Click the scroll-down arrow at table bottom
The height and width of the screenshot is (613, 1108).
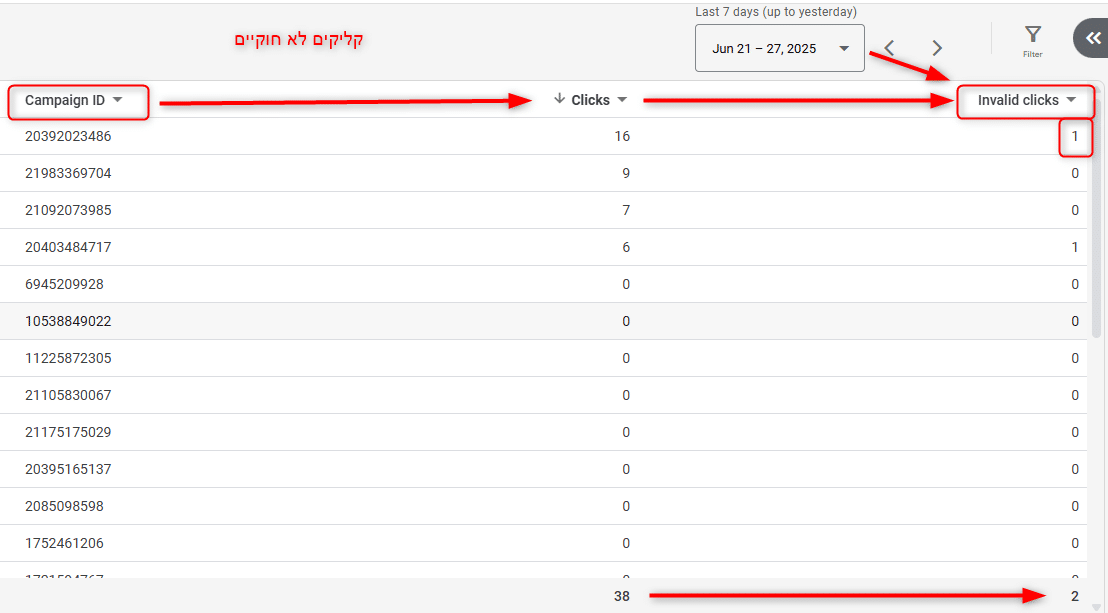point(1096,606)
